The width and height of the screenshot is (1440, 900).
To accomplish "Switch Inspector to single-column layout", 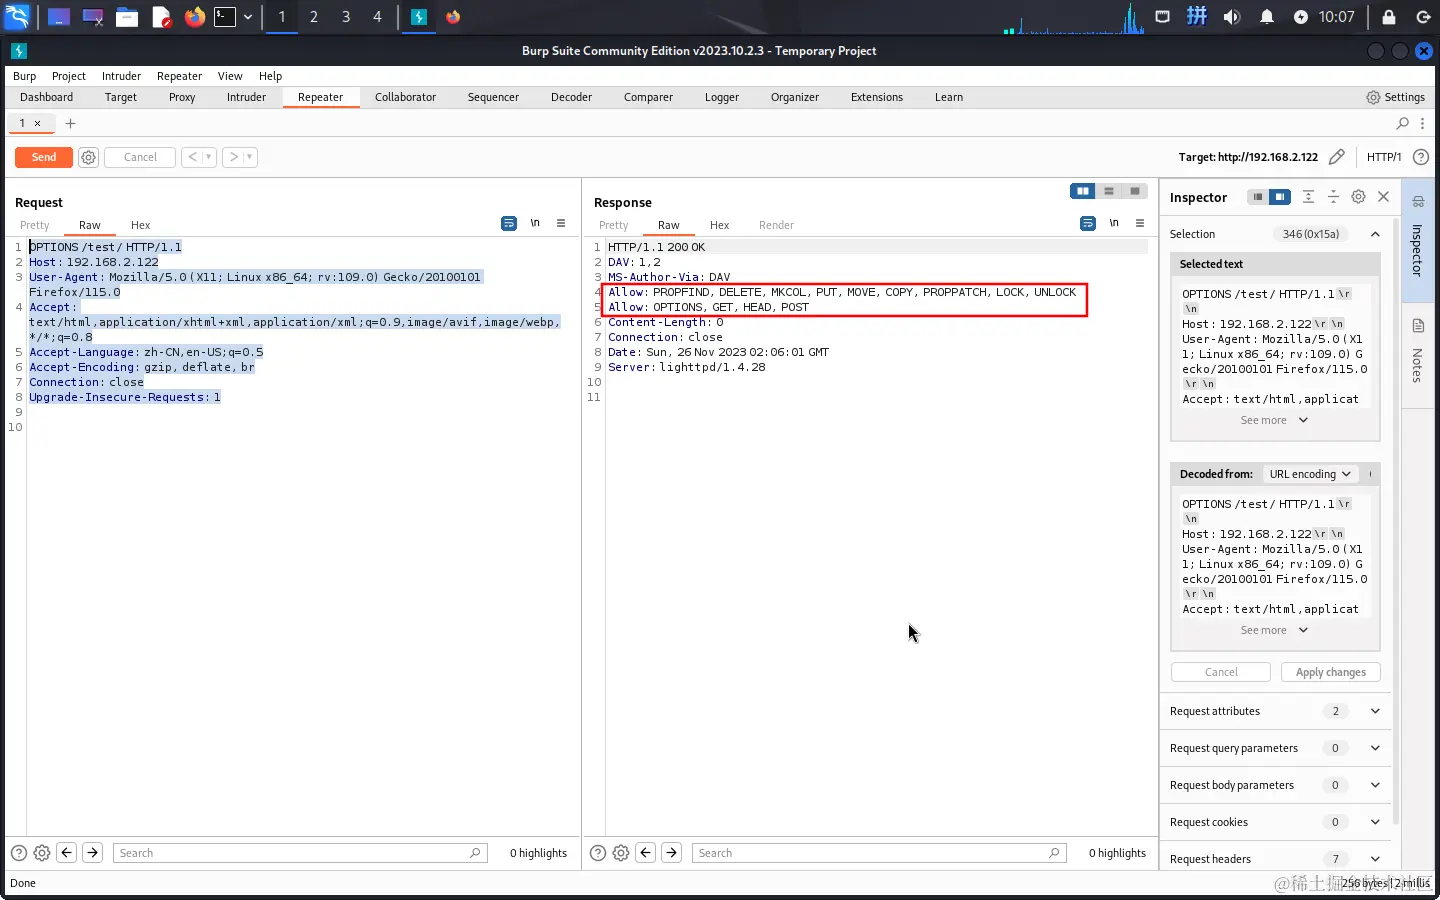I will click(1258, 197).
